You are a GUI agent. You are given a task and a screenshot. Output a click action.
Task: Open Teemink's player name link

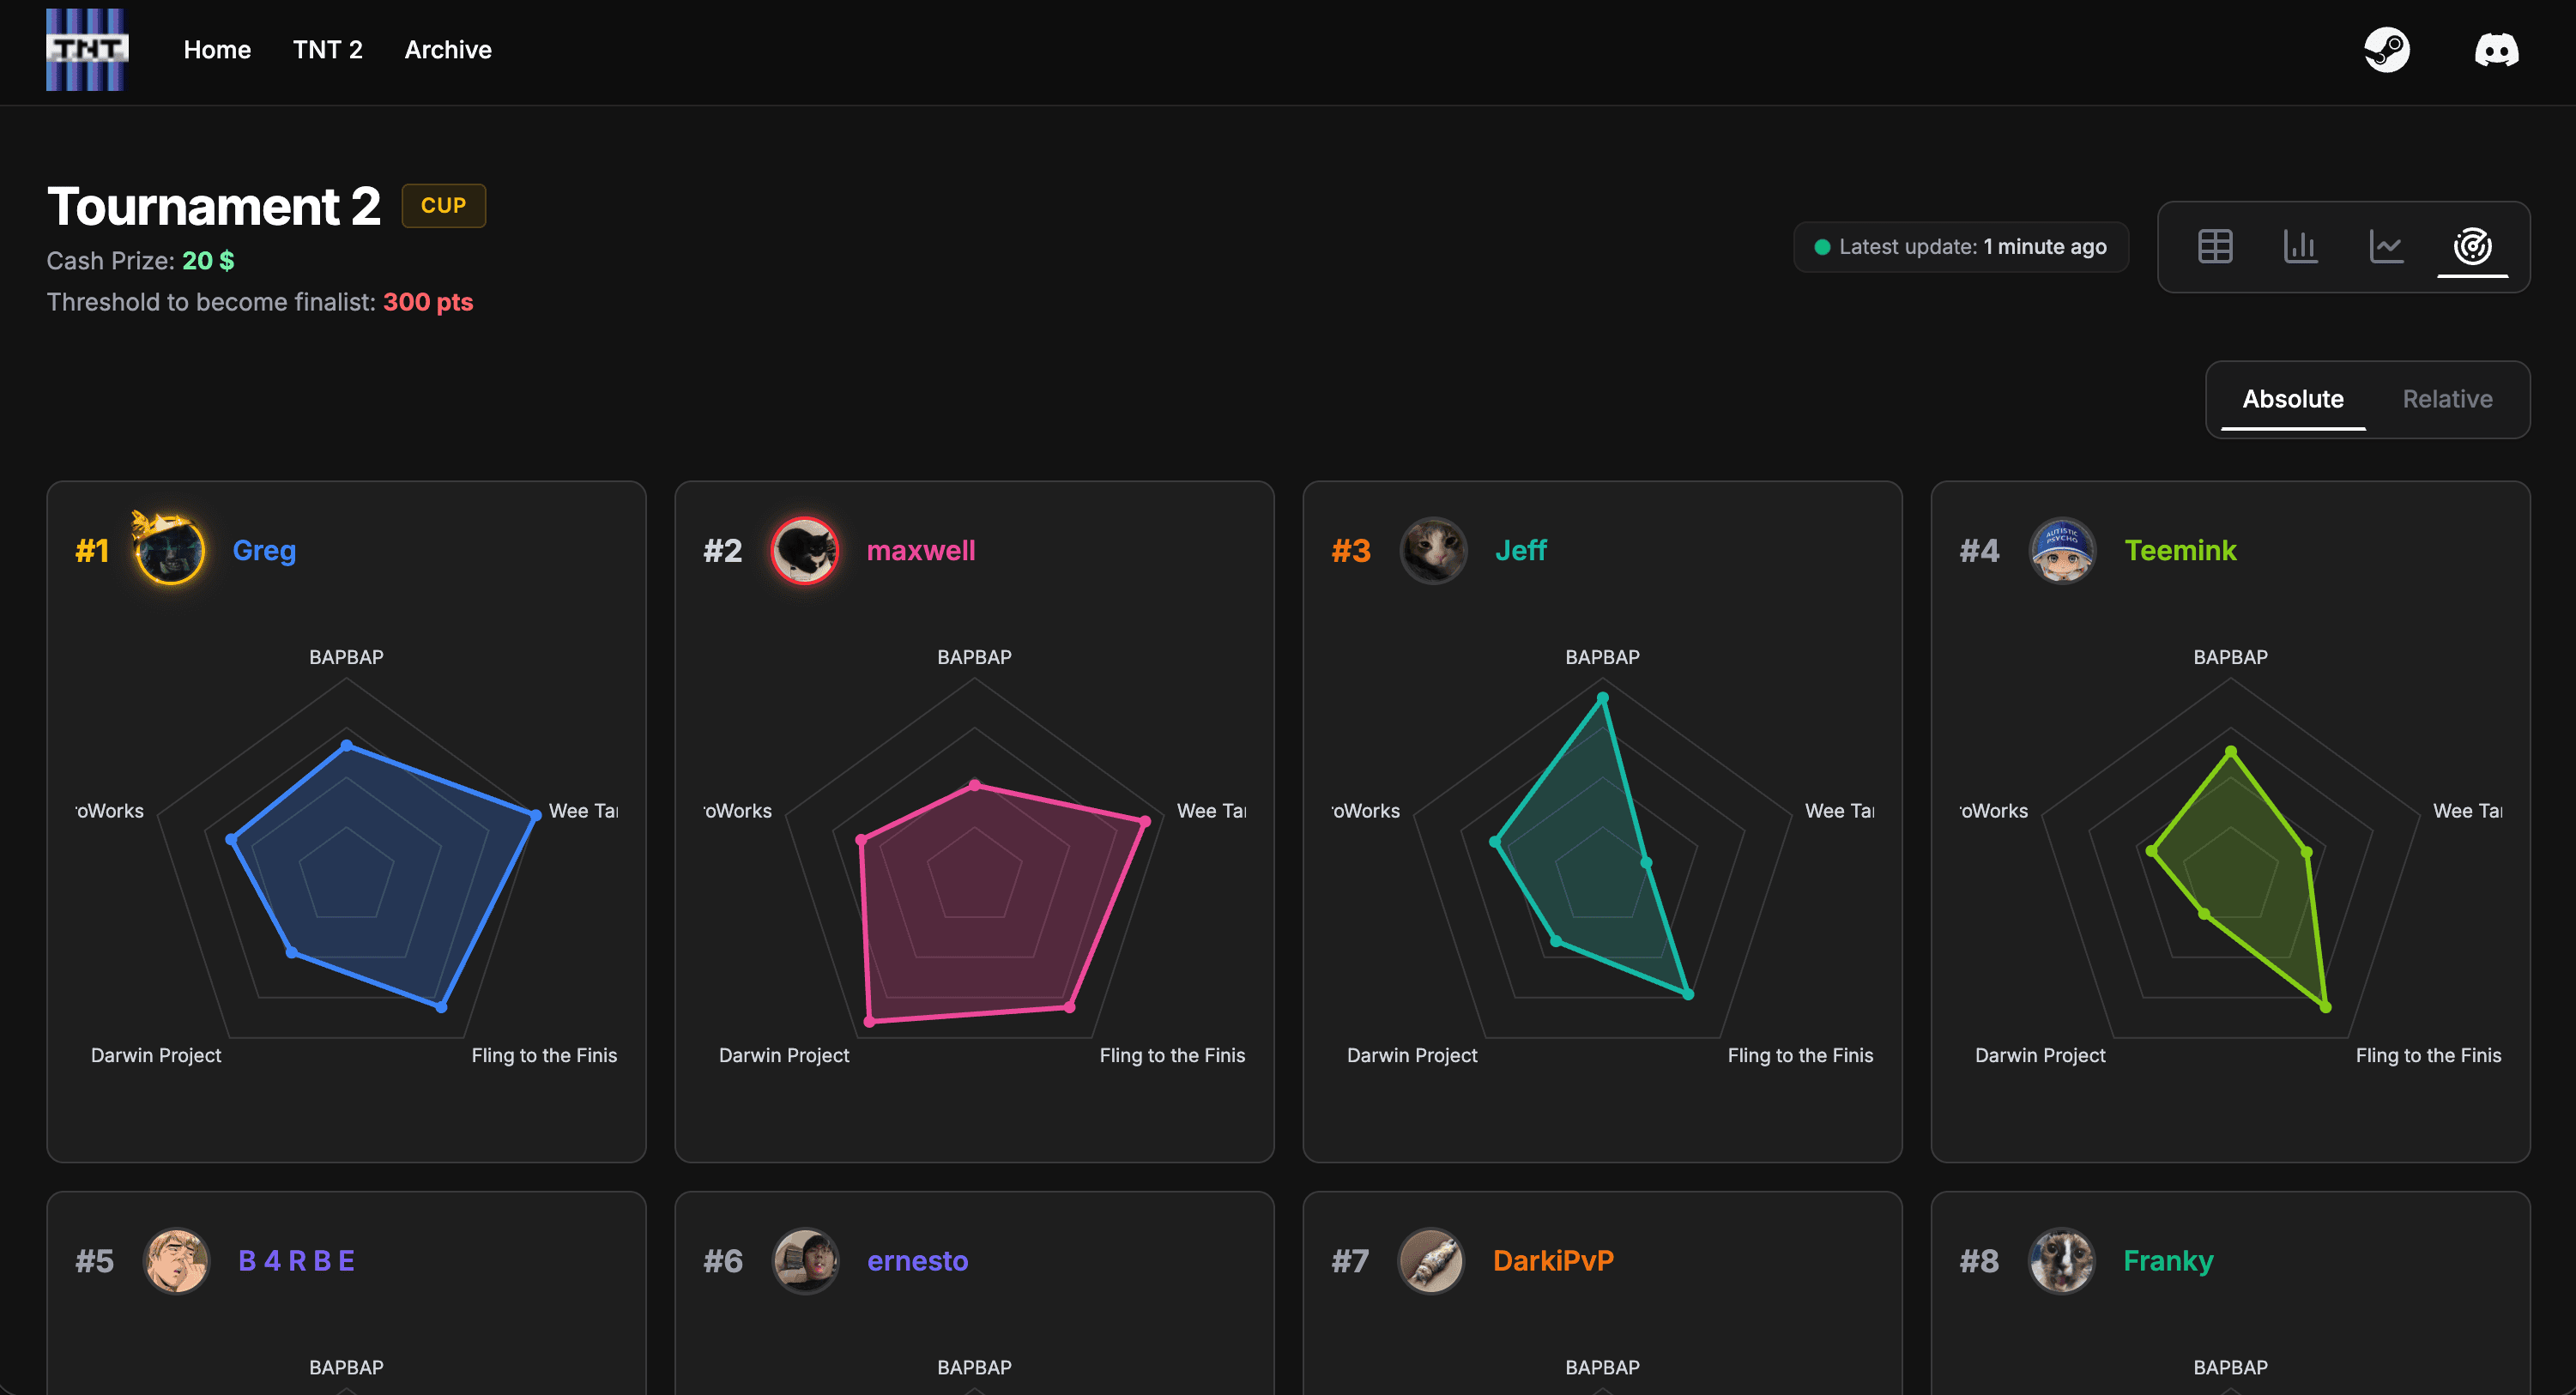2180,550
